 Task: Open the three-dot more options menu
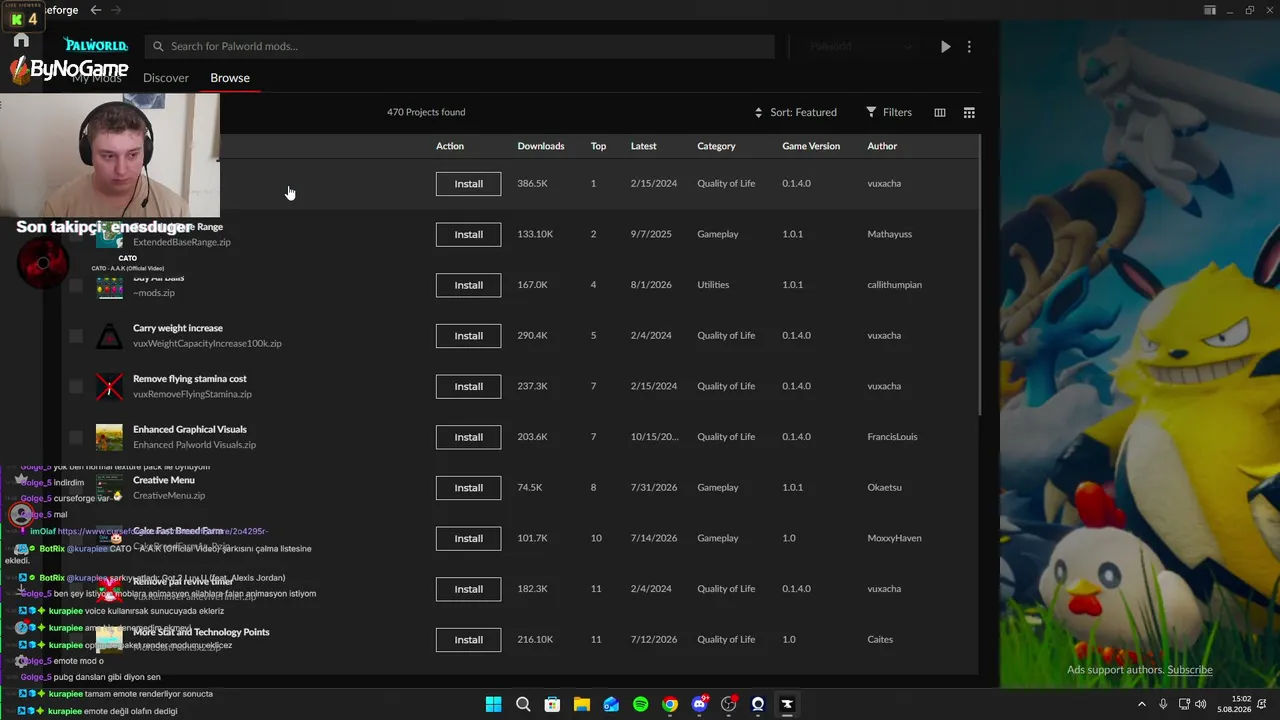click(969, 46)
